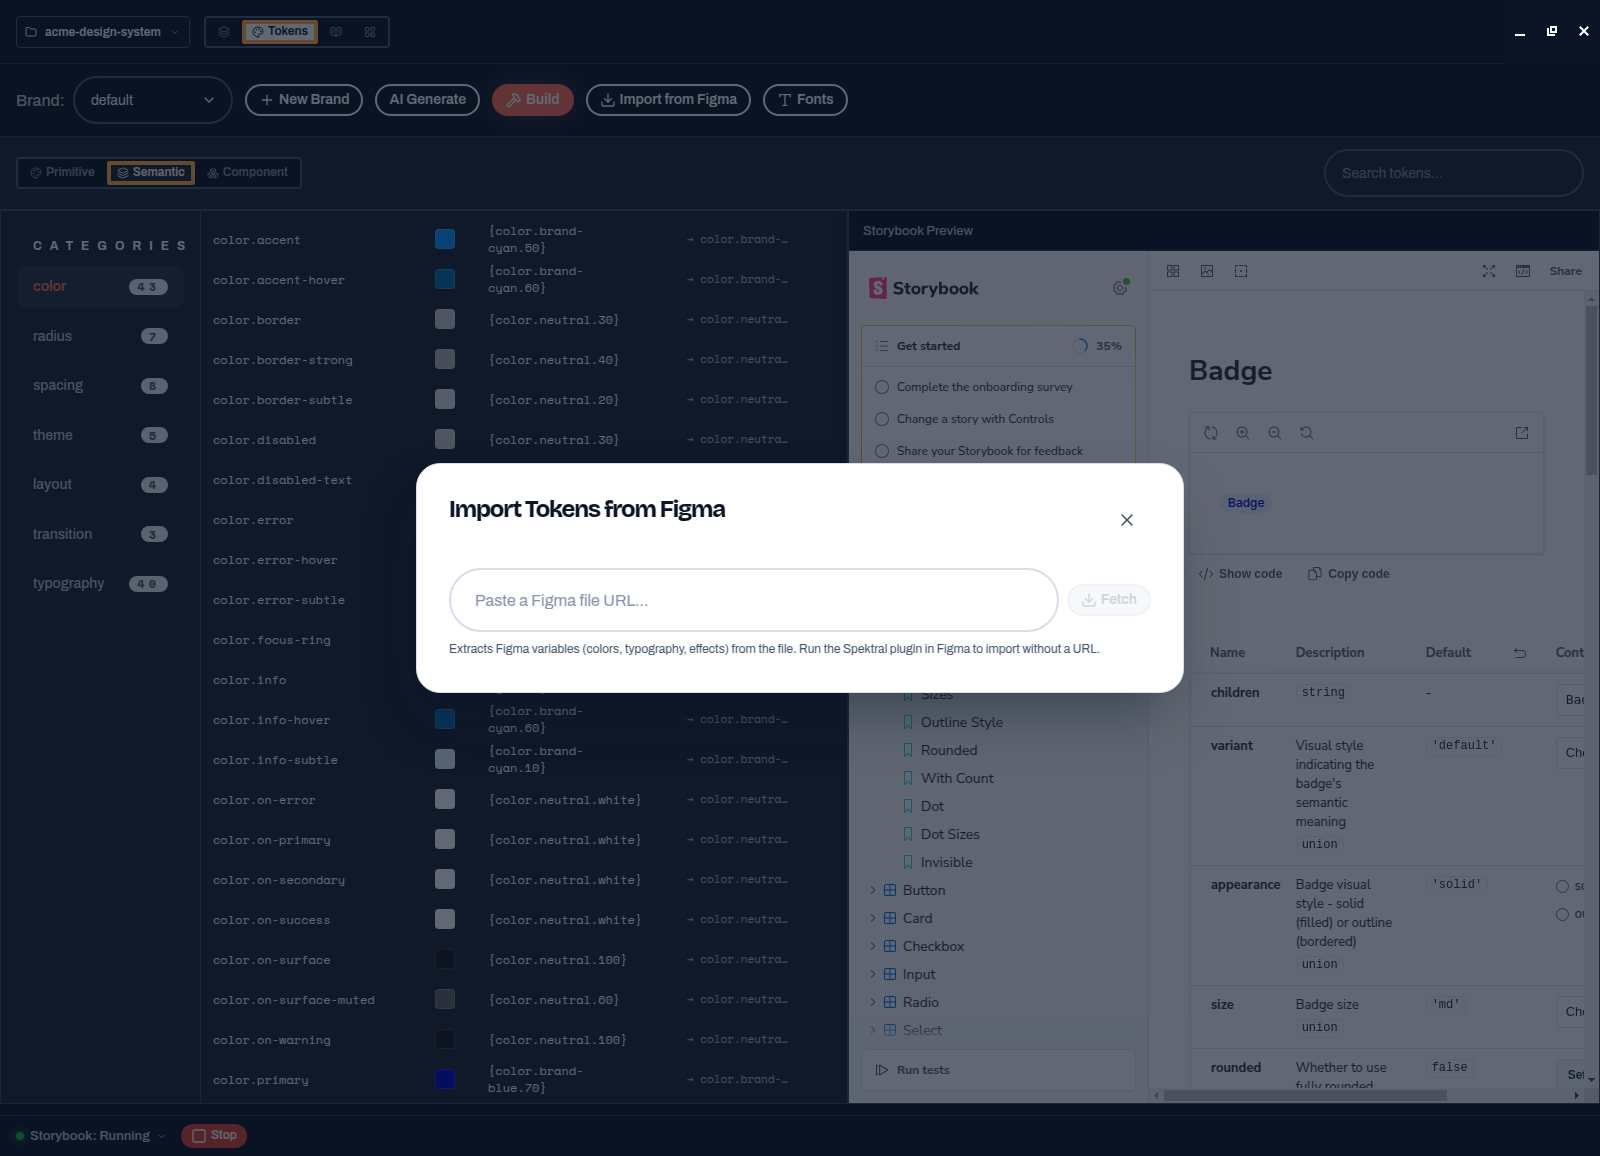Open Storybook settings gear icon
This screenshot has height=1156, width=1600.
tap(1120, 288)
